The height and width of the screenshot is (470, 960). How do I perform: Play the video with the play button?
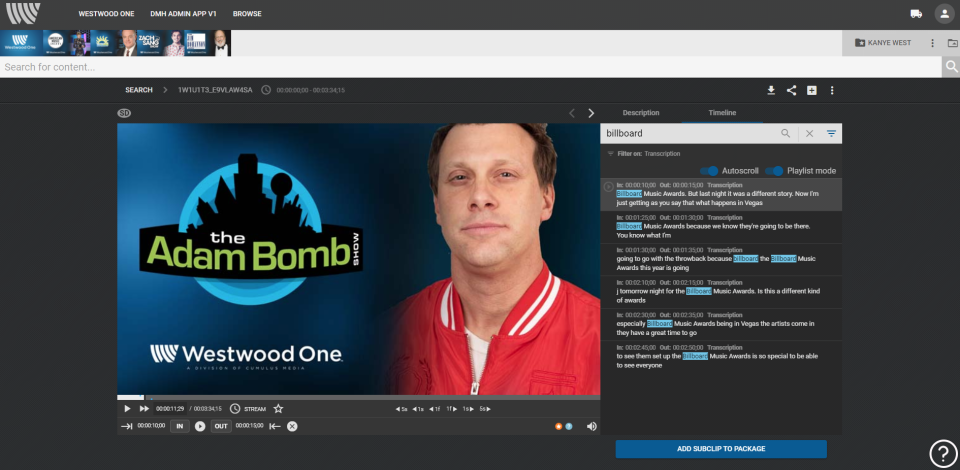tap(127, 409)
